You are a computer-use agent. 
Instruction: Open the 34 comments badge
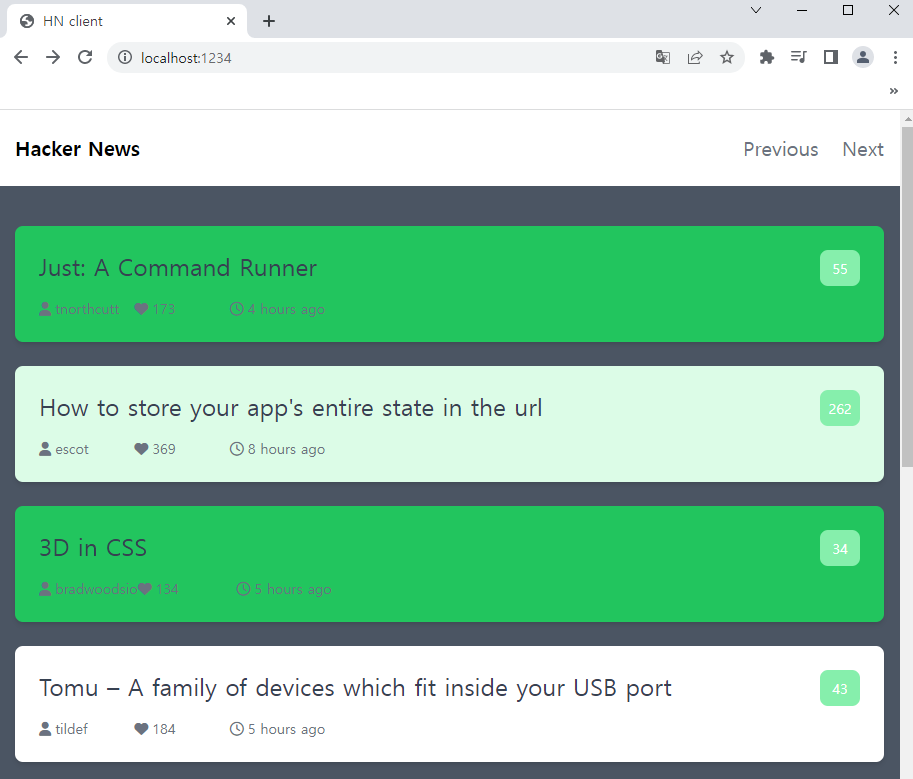pyautogui.click(x=840, y=548)
